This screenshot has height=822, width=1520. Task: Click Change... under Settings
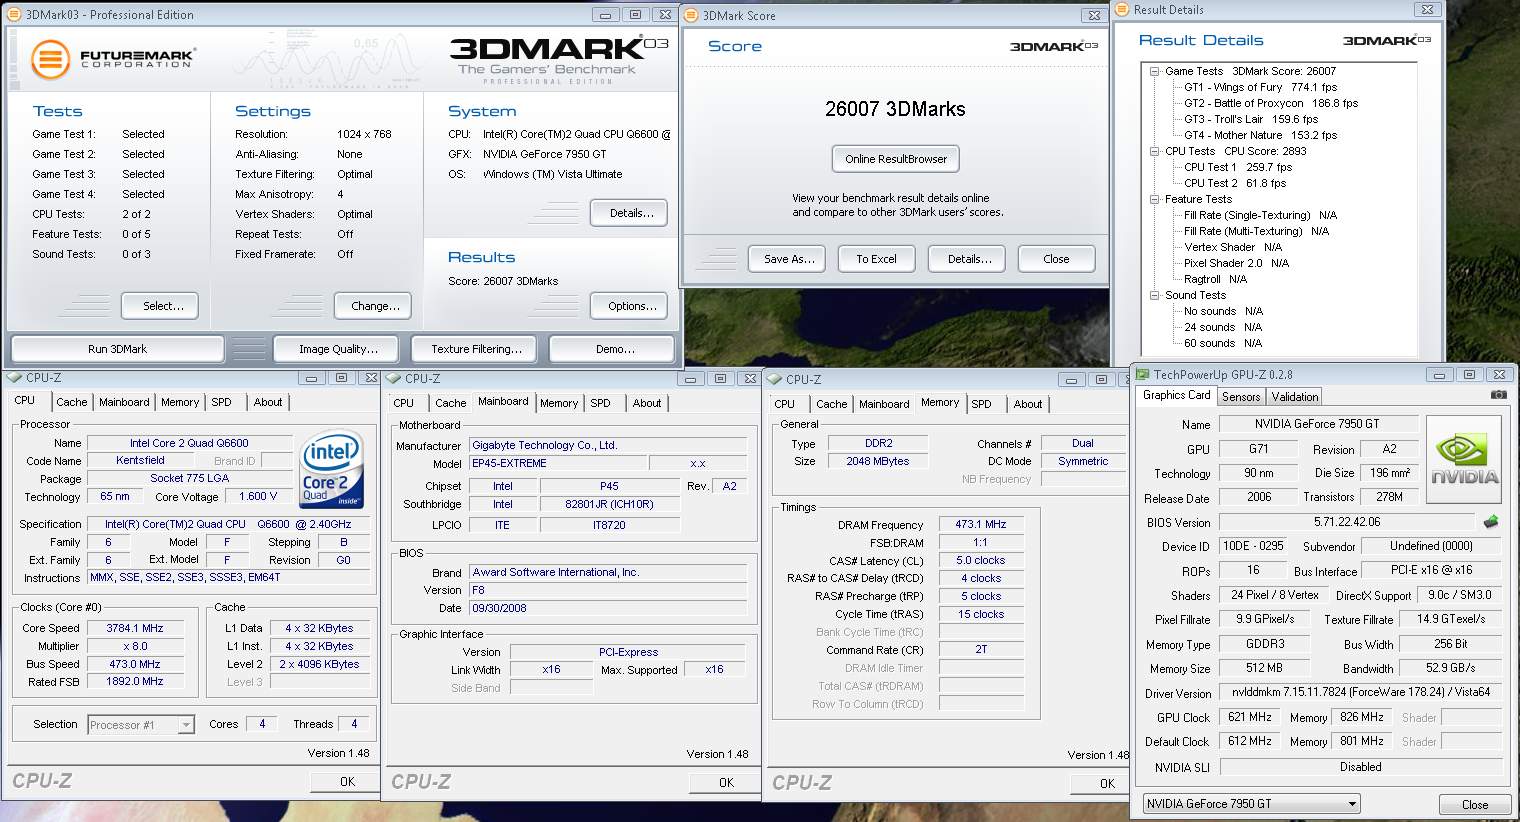(375, 306)
